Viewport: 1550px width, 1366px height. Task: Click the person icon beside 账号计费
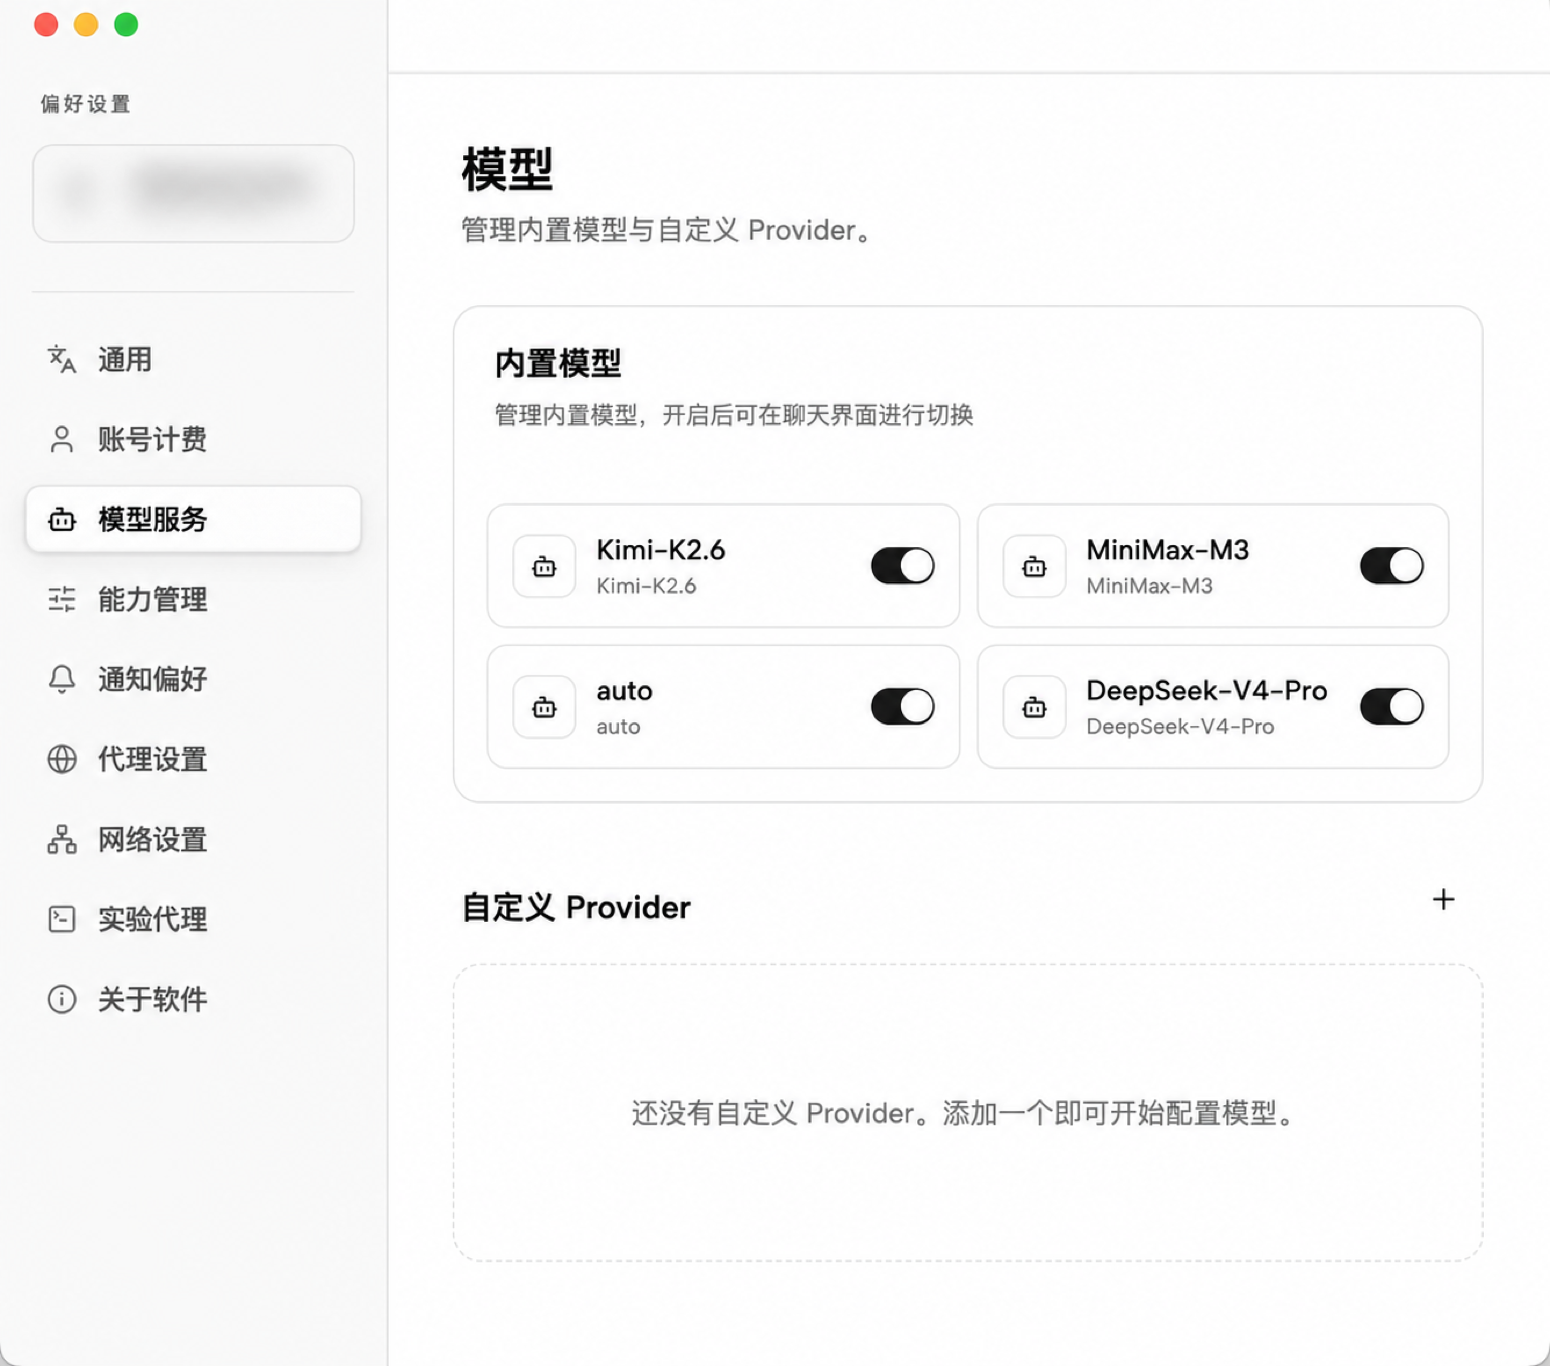click(x=62, y=439)
